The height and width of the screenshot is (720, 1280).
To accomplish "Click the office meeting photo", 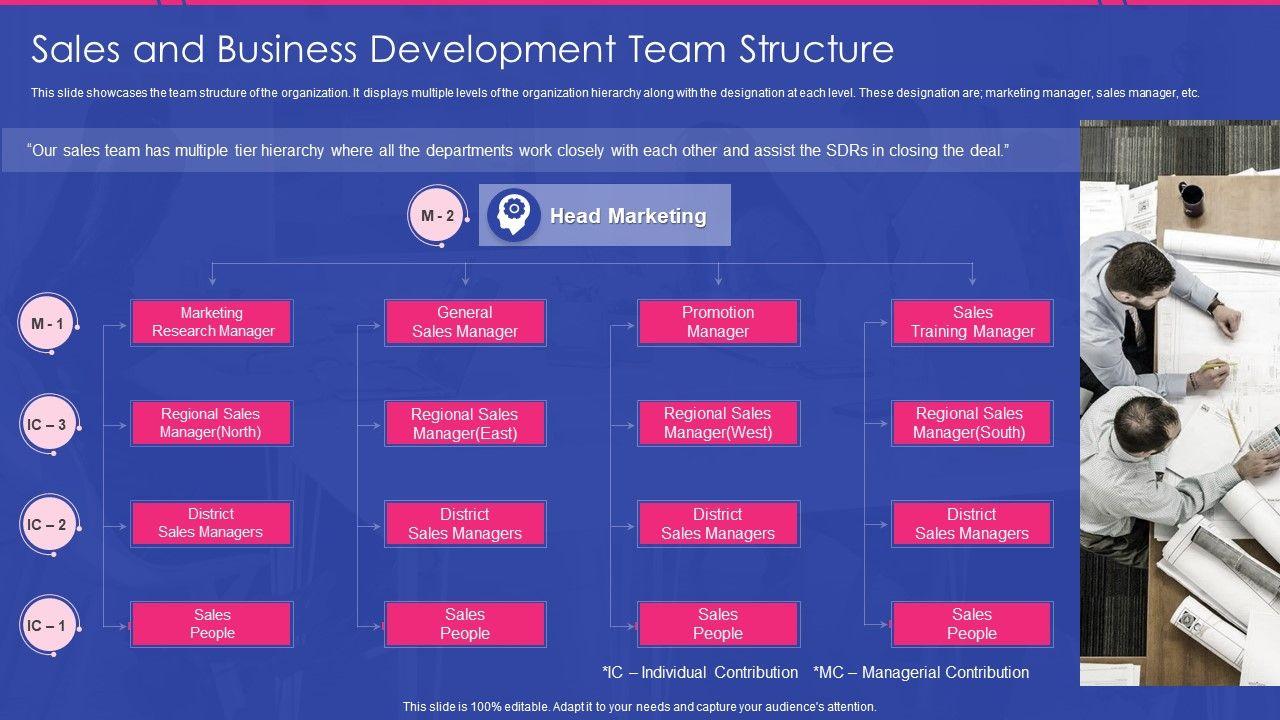I will click(1179, 402).
